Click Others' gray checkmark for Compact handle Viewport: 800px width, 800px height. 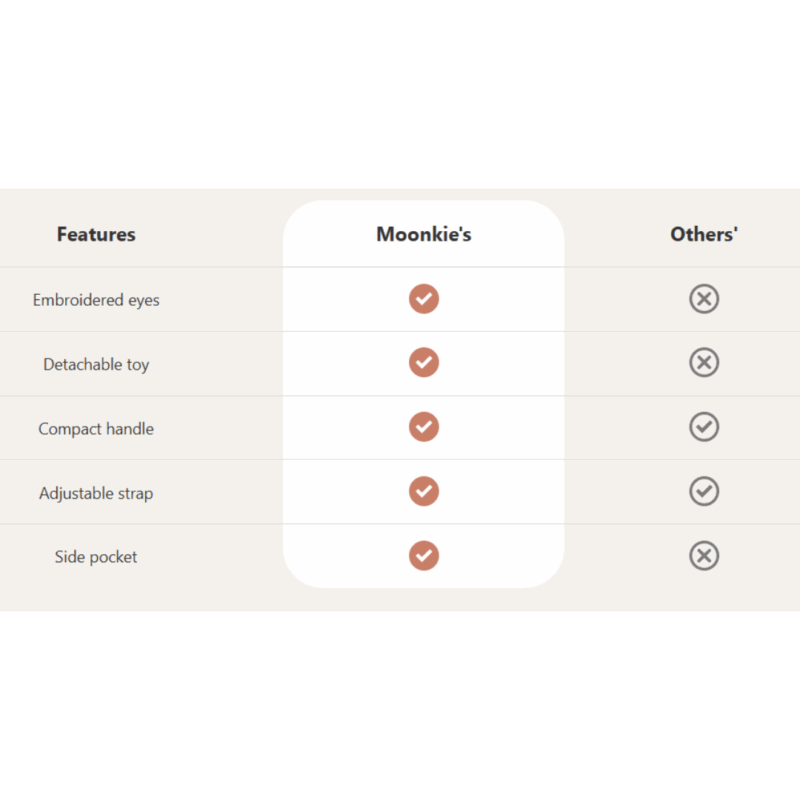tap(704, 427)
